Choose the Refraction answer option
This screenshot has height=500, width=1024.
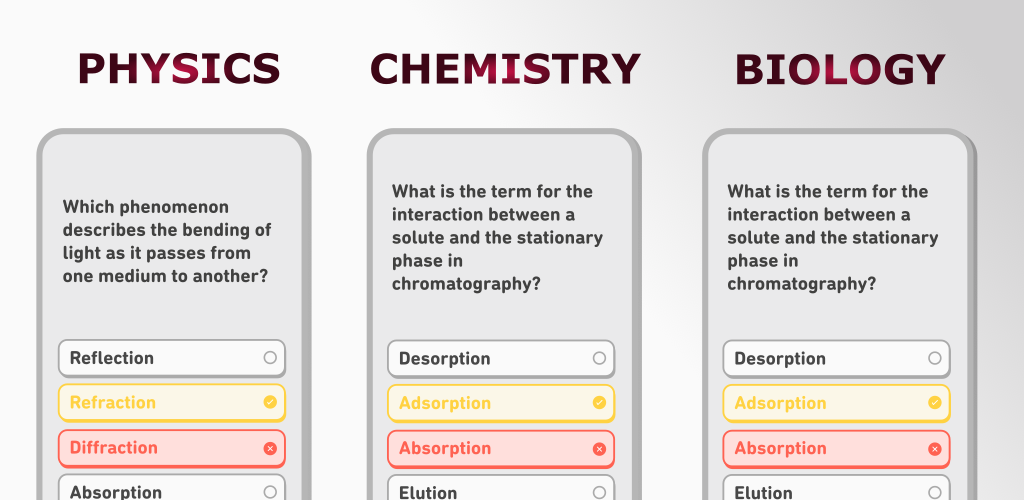point(172,403)
